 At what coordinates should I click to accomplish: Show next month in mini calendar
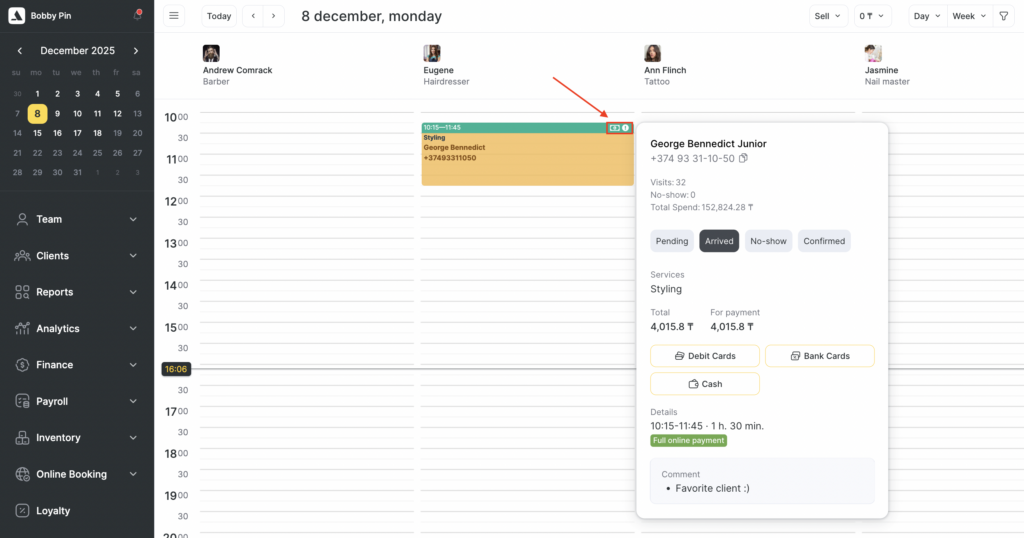tap(136, 51)
